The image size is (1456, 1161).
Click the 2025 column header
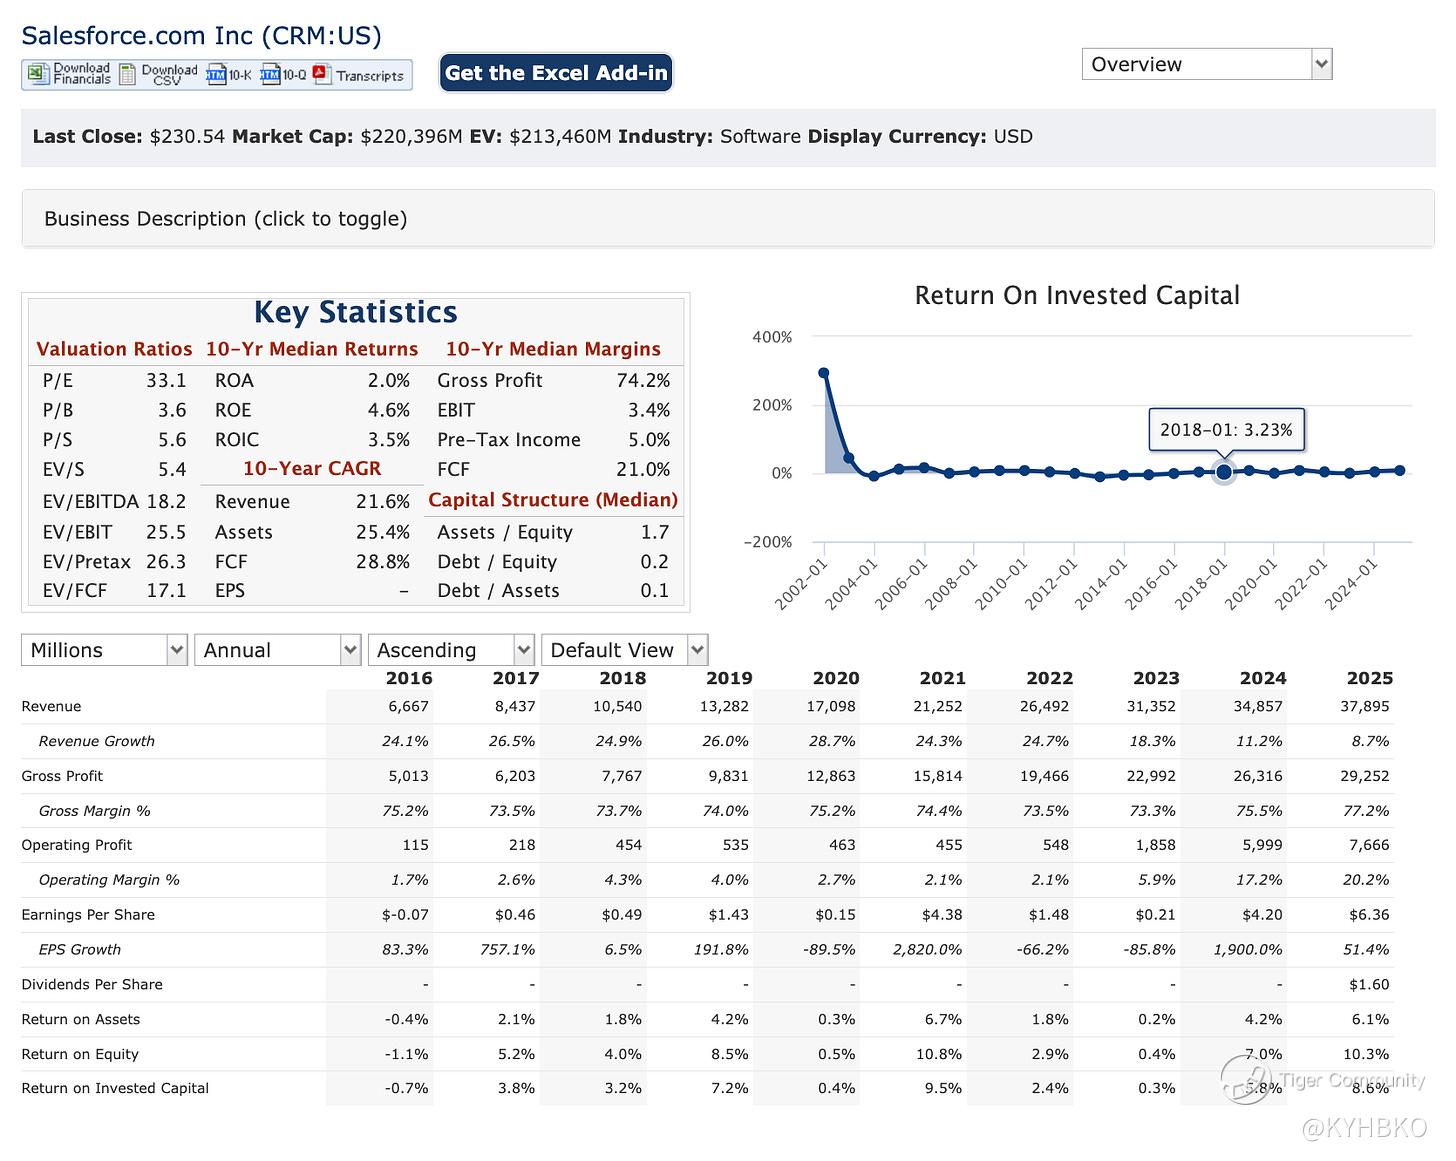point(1369,678)
